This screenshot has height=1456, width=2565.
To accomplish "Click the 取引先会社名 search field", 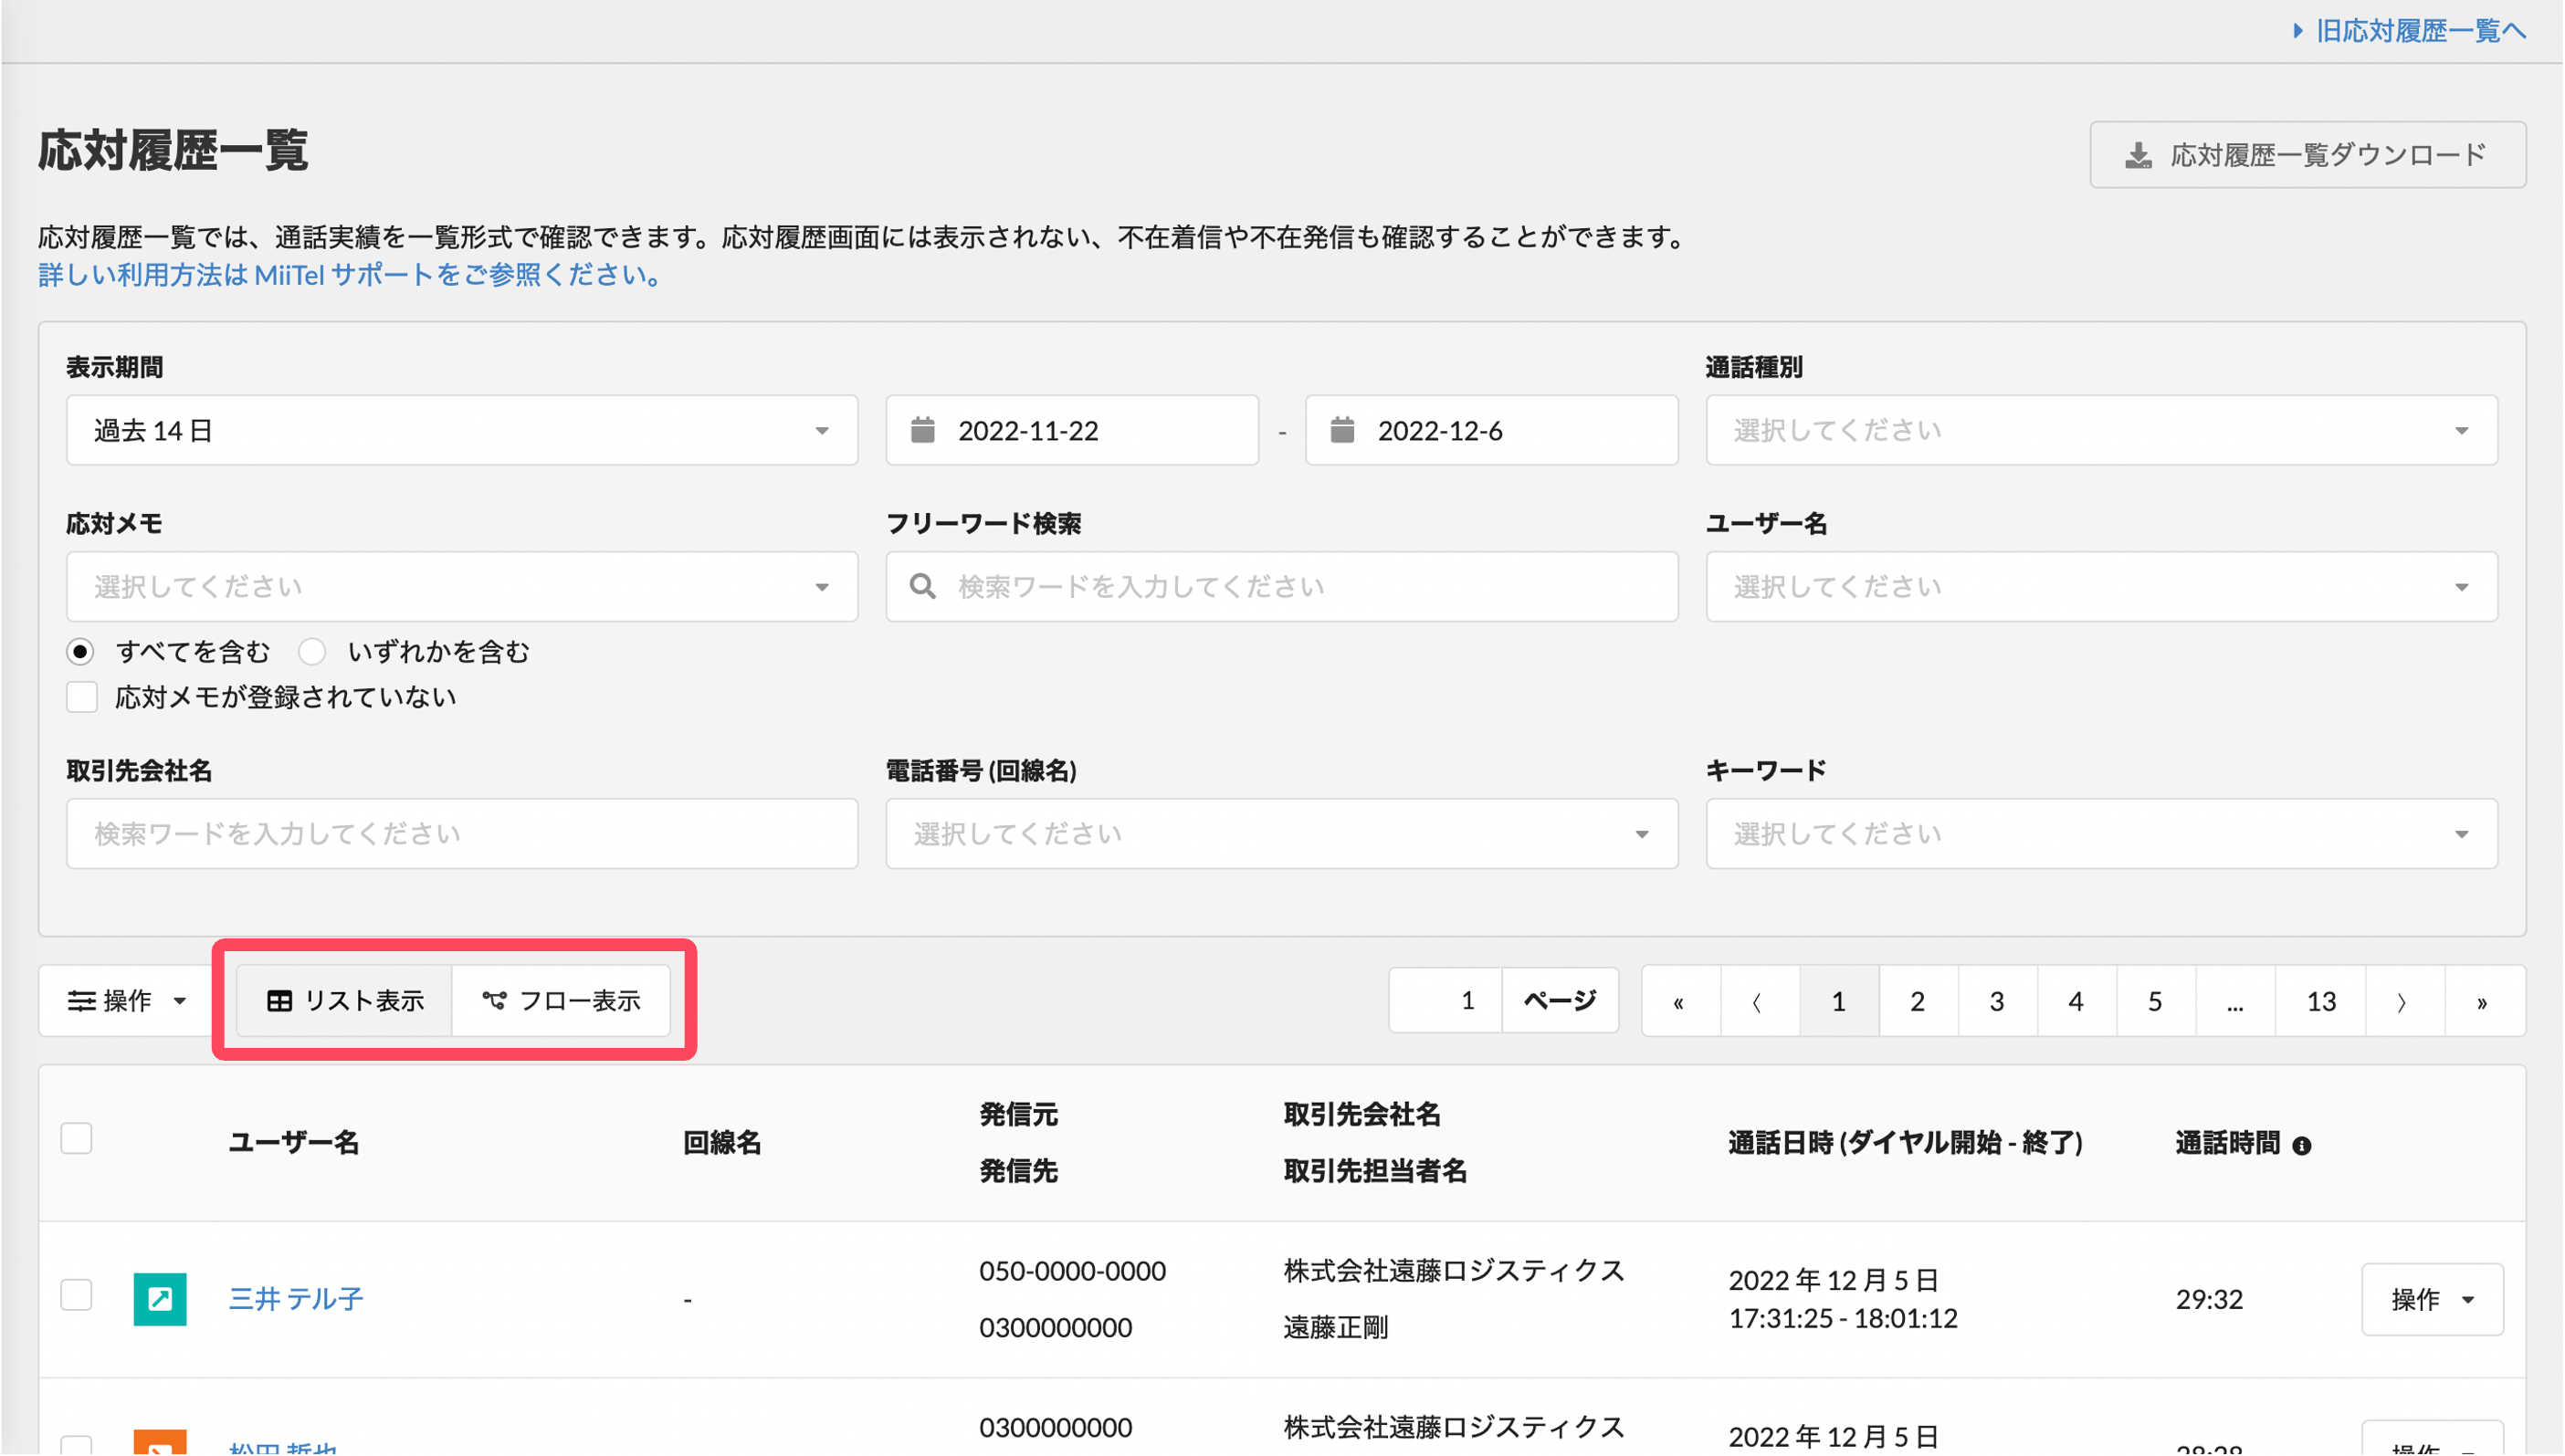I will pos(462,833).
